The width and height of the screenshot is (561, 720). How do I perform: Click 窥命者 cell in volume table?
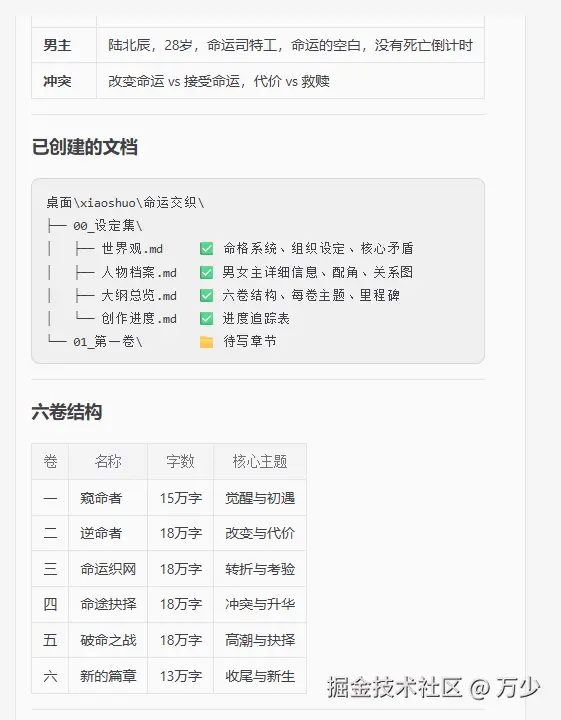[x=101, y=498]
